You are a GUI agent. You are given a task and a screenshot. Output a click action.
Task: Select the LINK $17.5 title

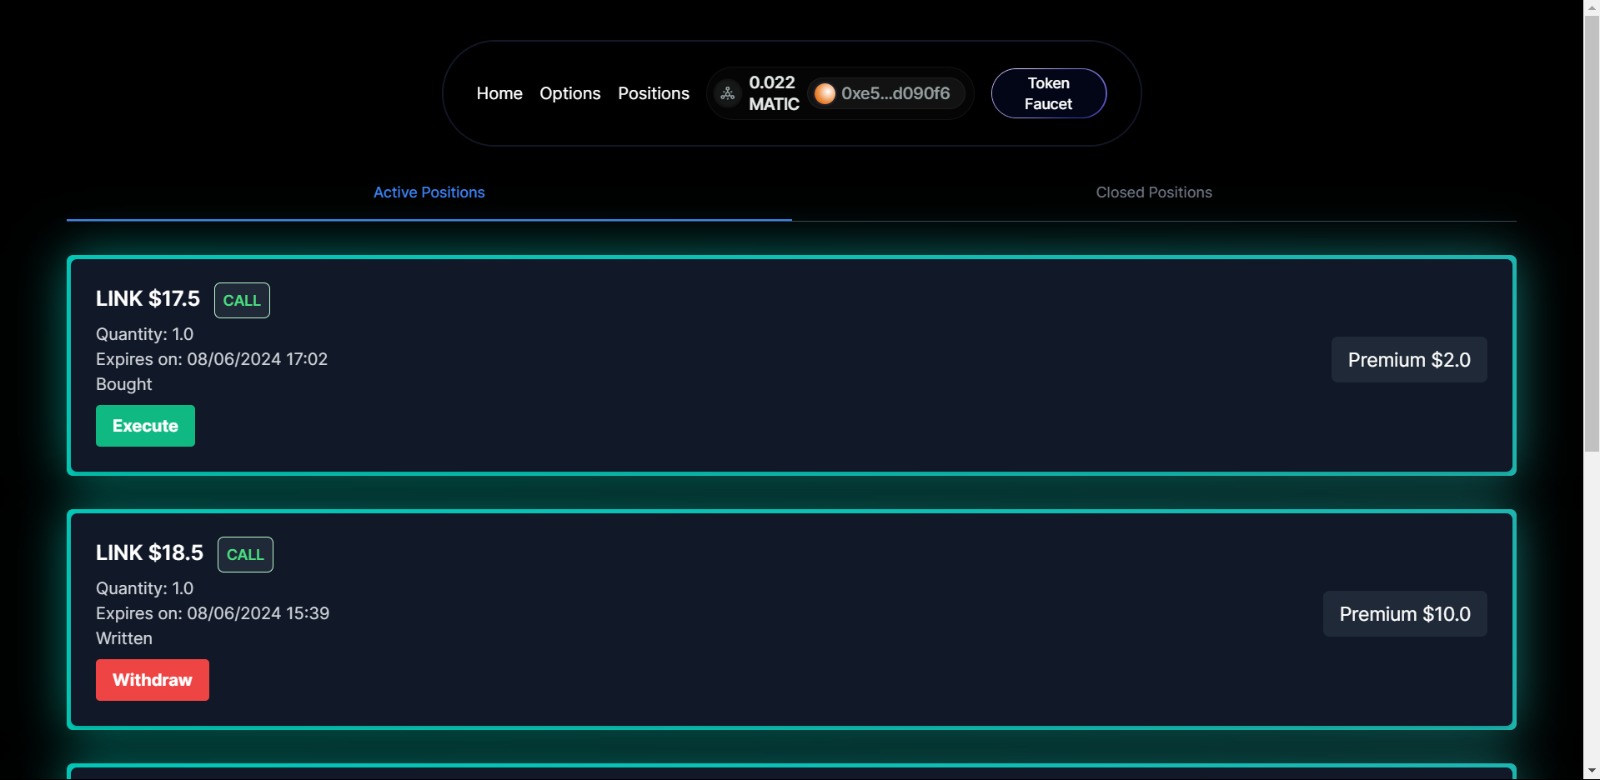(148, 299)
